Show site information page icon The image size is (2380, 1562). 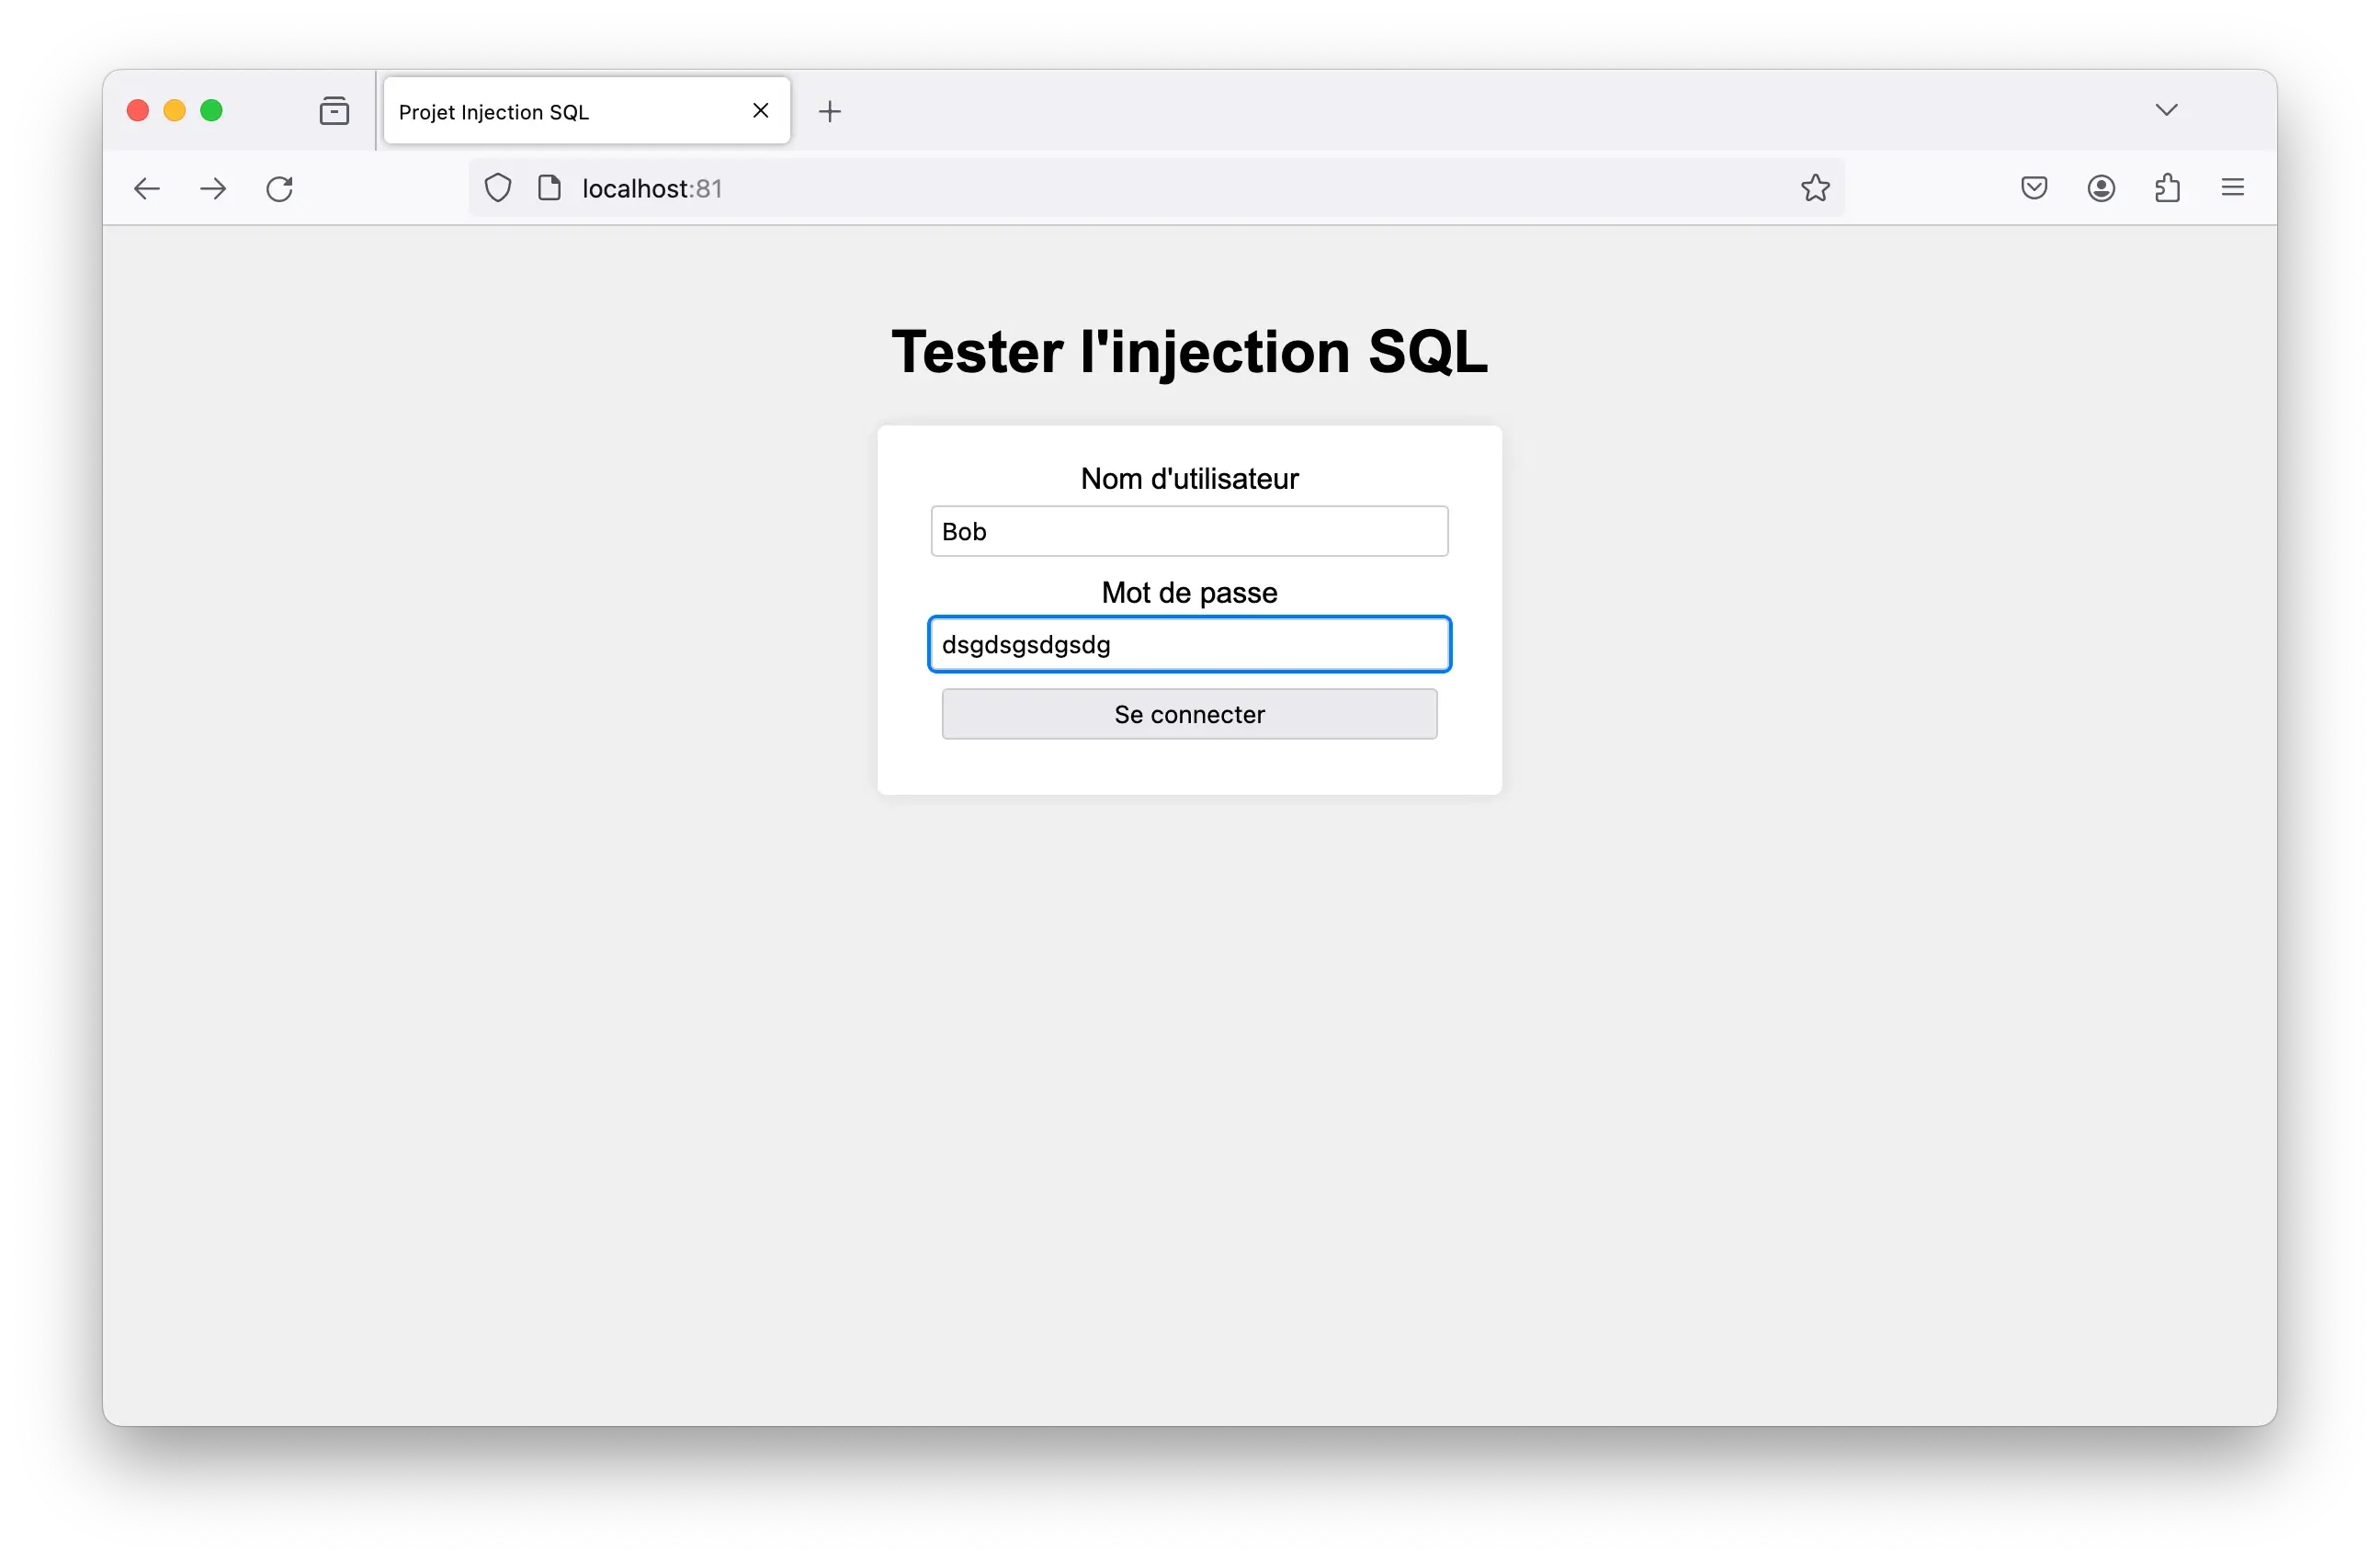point(550,187)
